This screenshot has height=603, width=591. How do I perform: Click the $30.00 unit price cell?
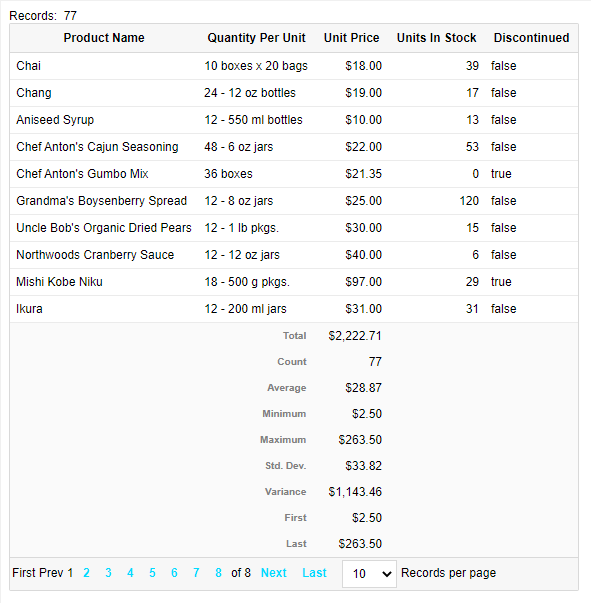coord(363,228)
